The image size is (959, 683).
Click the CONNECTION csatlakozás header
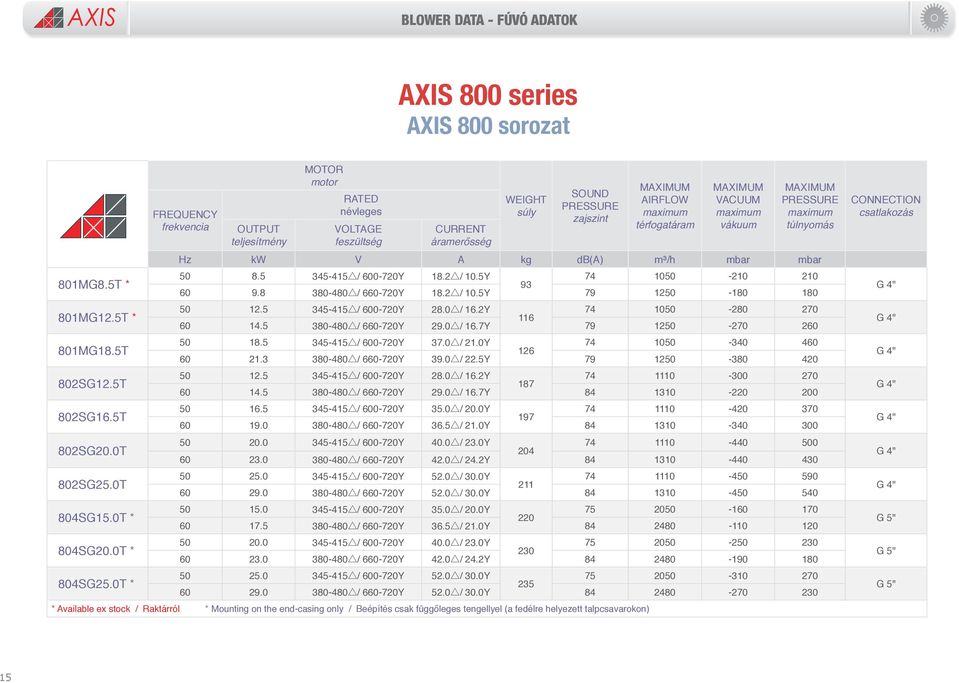tap(886, 205)
